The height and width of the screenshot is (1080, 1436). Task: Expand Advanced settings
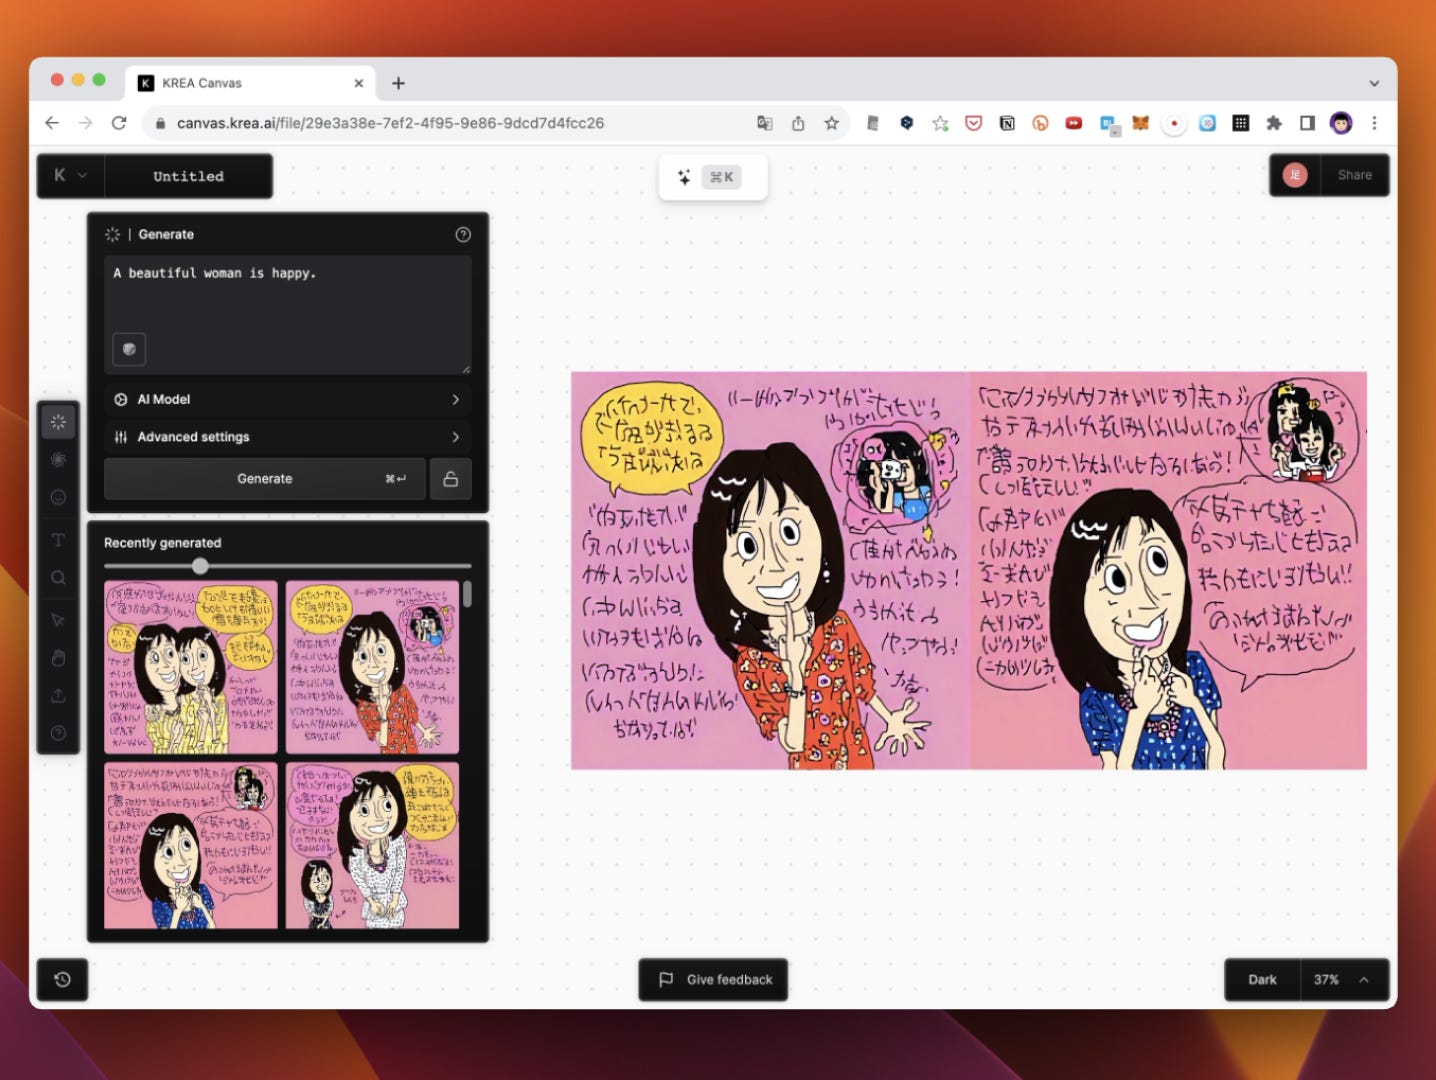[x=288, y=437]
